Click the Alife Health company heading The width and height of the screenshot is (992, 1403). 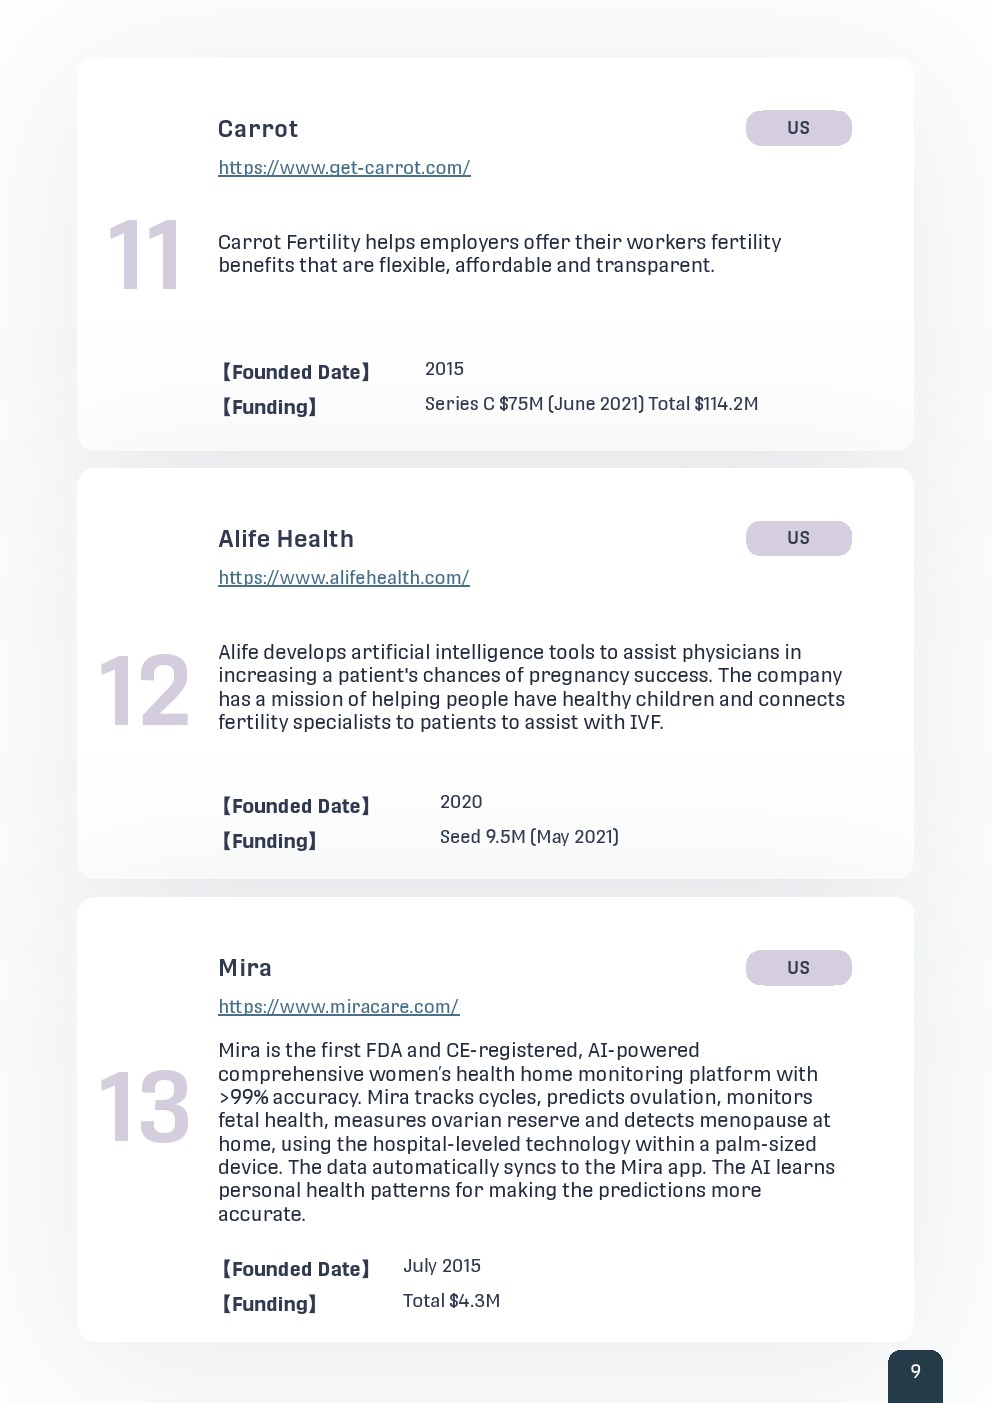click(286, 539)
